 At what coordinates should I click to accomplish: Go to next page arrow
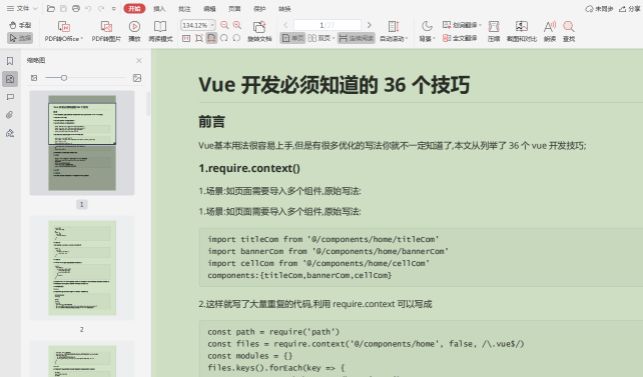click(369, 25)
